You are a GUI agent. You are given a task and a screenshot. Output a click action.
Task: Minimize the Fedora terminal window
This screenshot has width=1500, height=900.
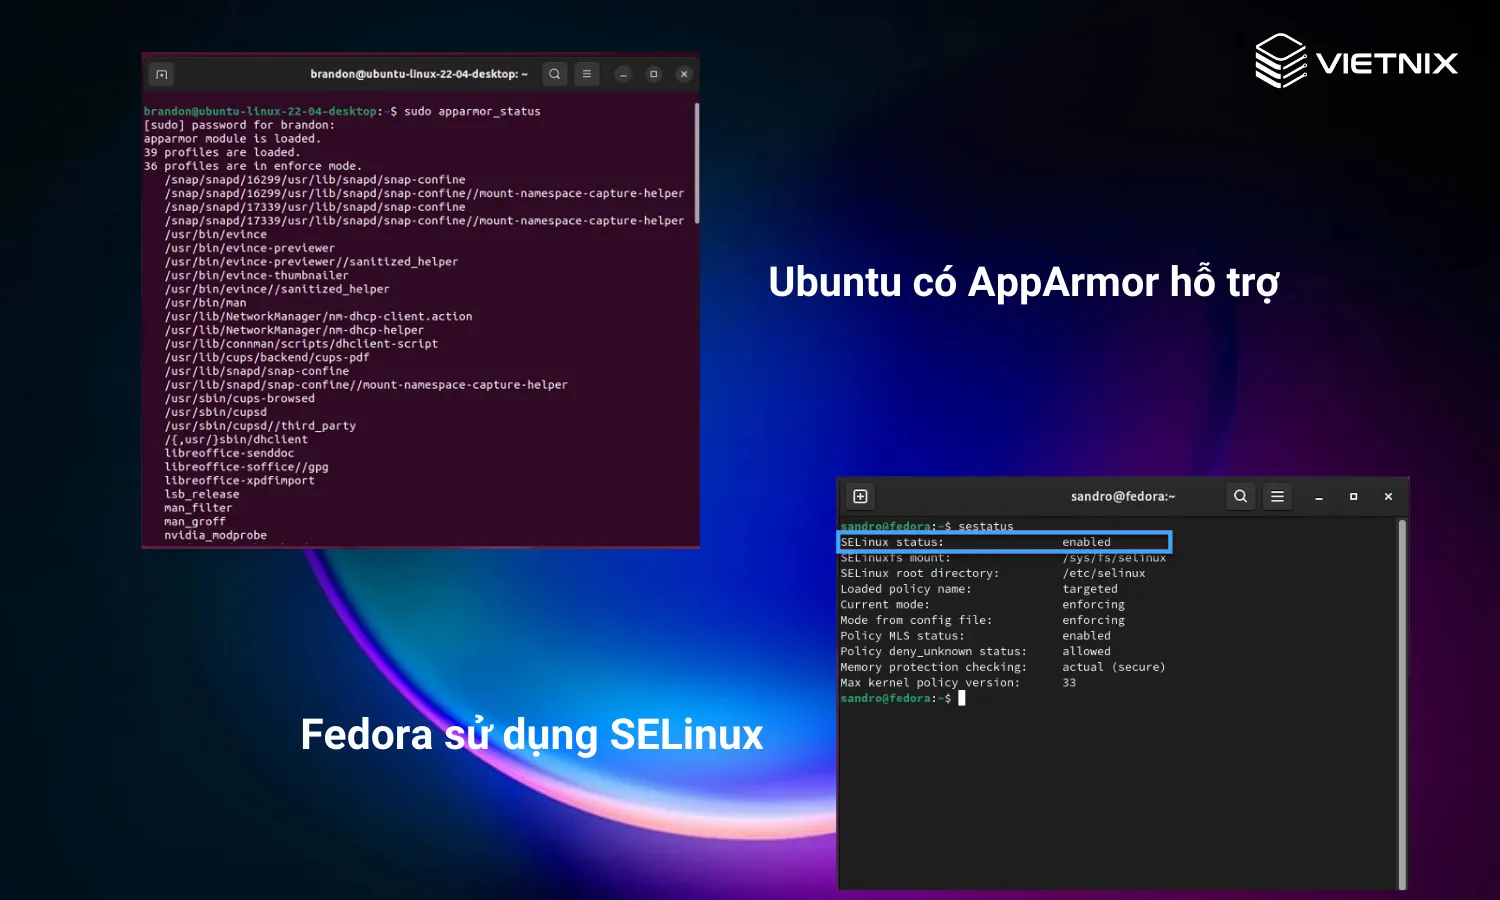tap(1319, 497)
